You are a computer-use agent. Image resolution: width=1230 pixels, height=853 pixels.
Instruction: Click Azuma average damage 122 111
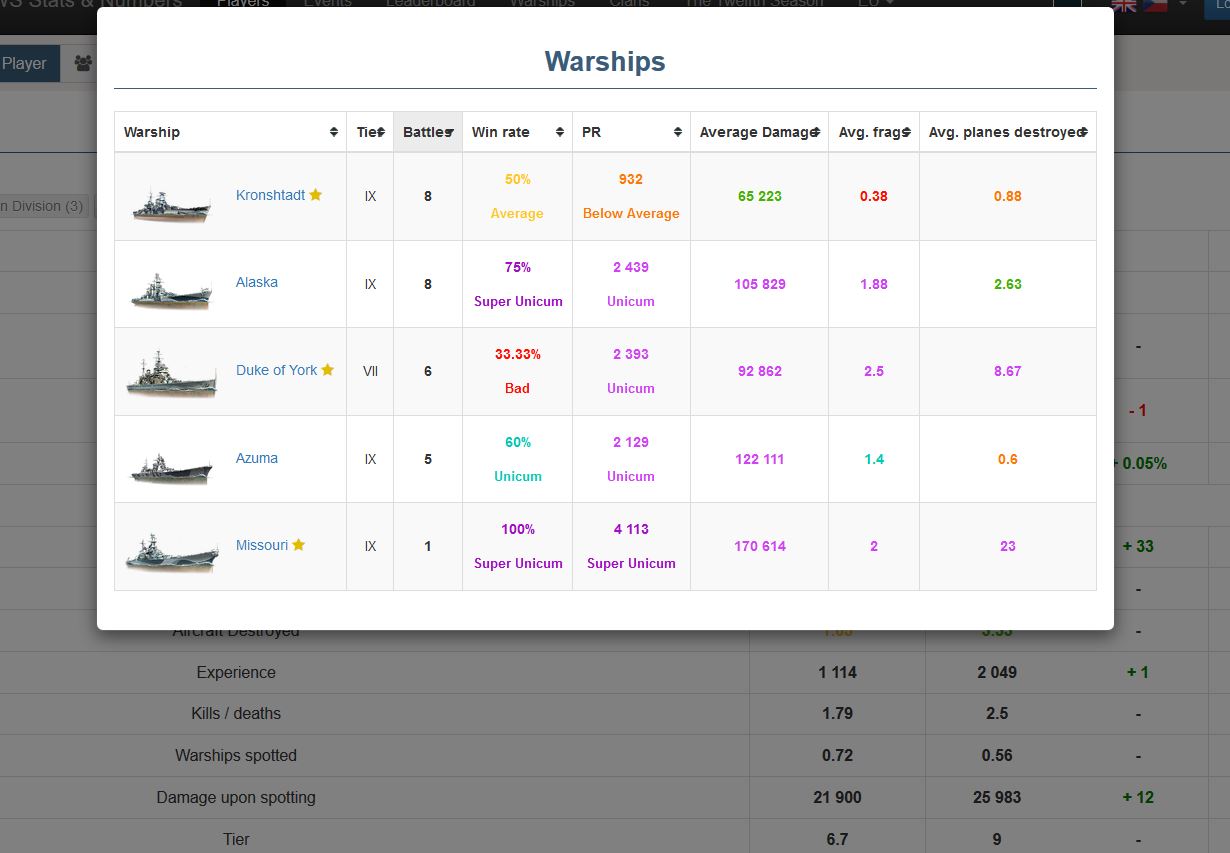[760, 459]
